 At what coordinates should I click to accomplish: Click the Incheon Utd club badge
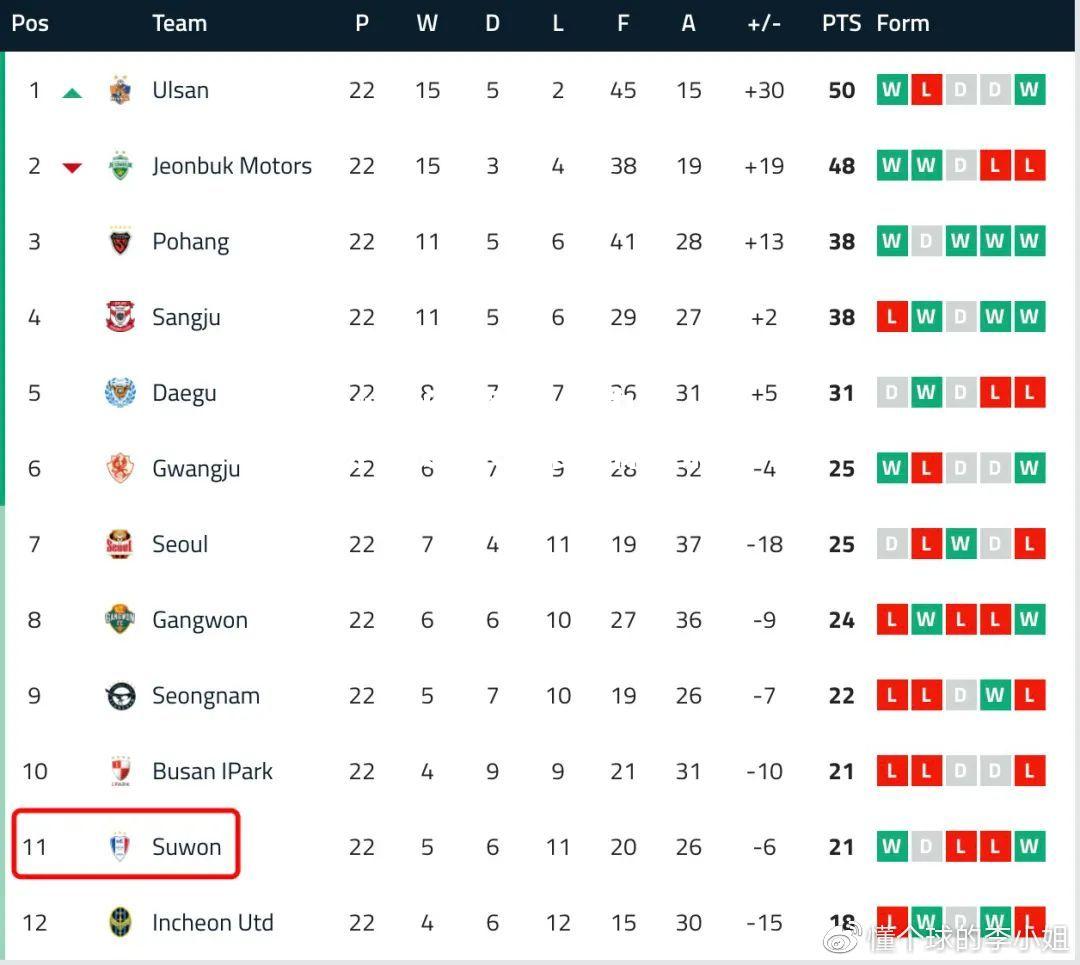121,922
